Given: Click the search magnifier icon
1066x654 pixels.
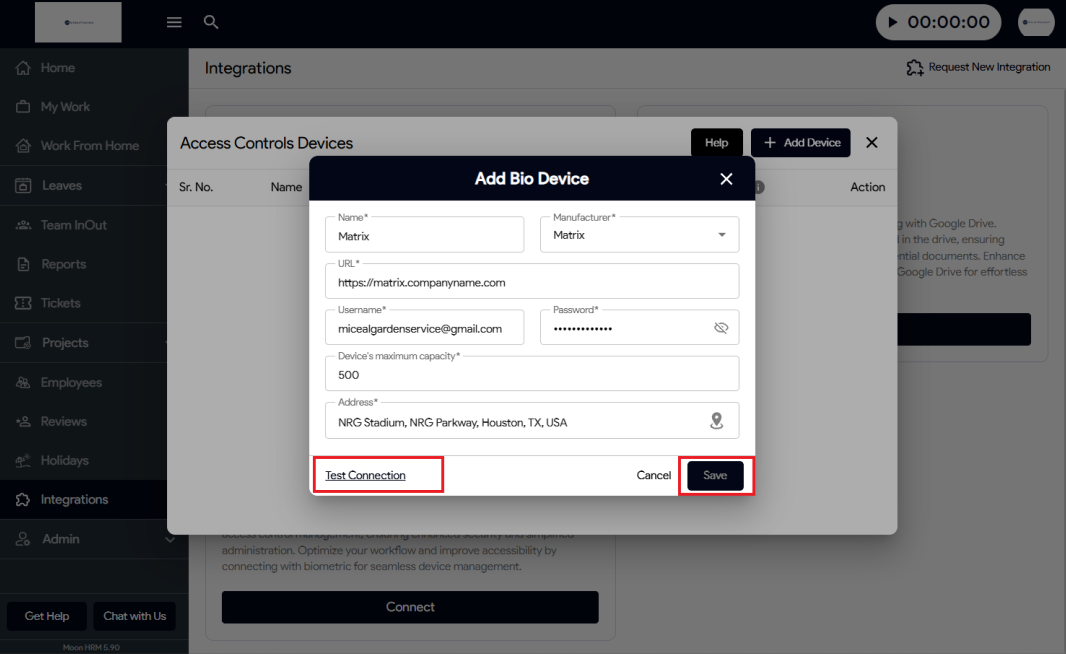Looking at the screenshot, I should tap(211, 22).
